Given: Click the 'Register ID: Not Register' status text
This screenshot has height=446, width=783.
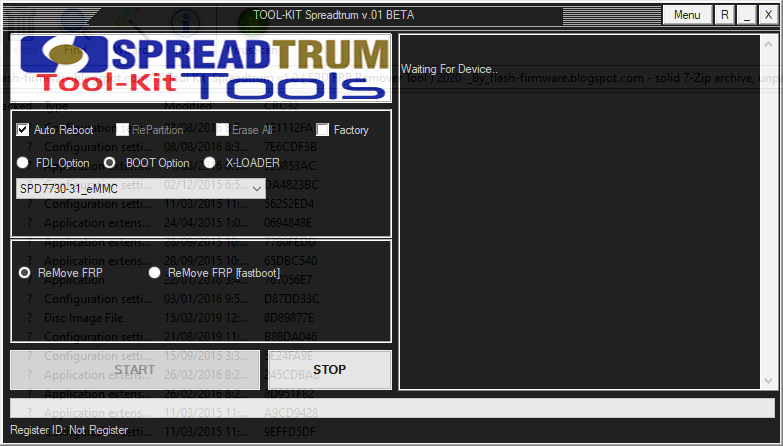Looking at the screenshot, I should [69, 430].
